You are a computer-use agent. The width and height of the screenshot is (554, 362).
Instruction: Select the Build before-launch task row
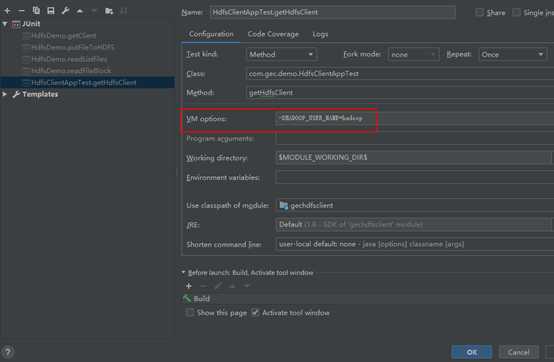pos(367,299)
